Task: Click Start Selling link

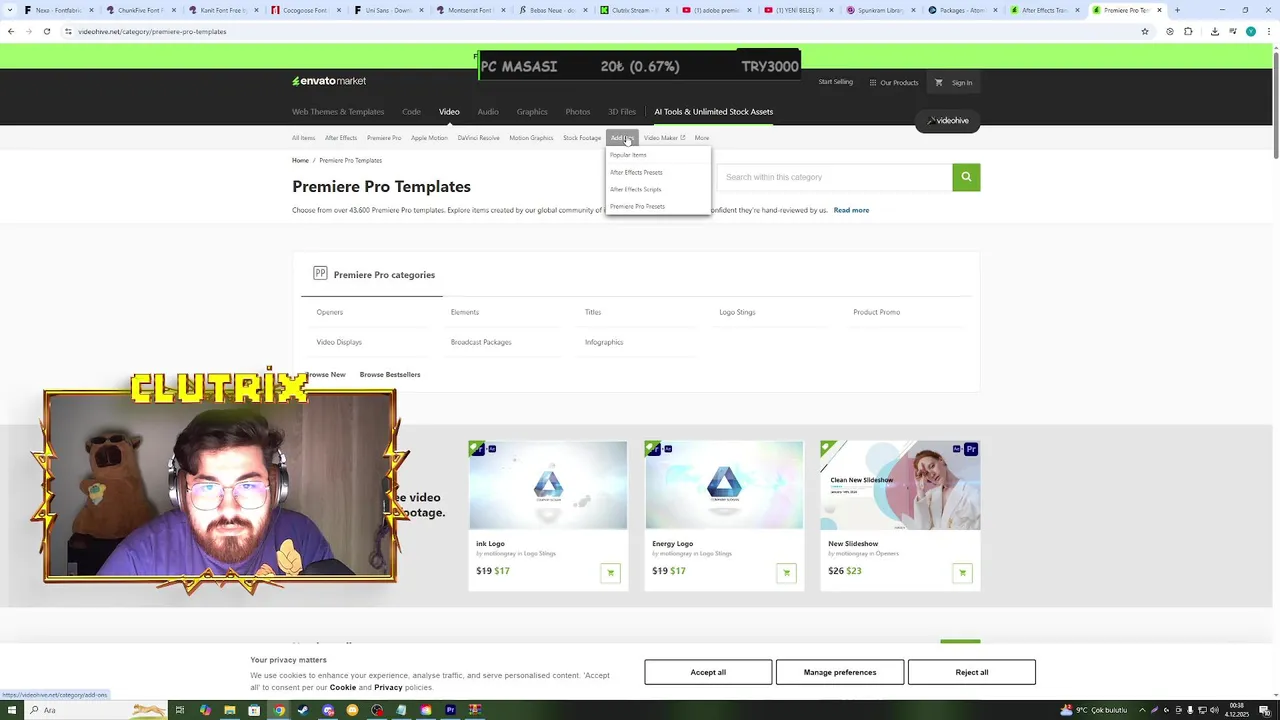Action: point(835,82)
